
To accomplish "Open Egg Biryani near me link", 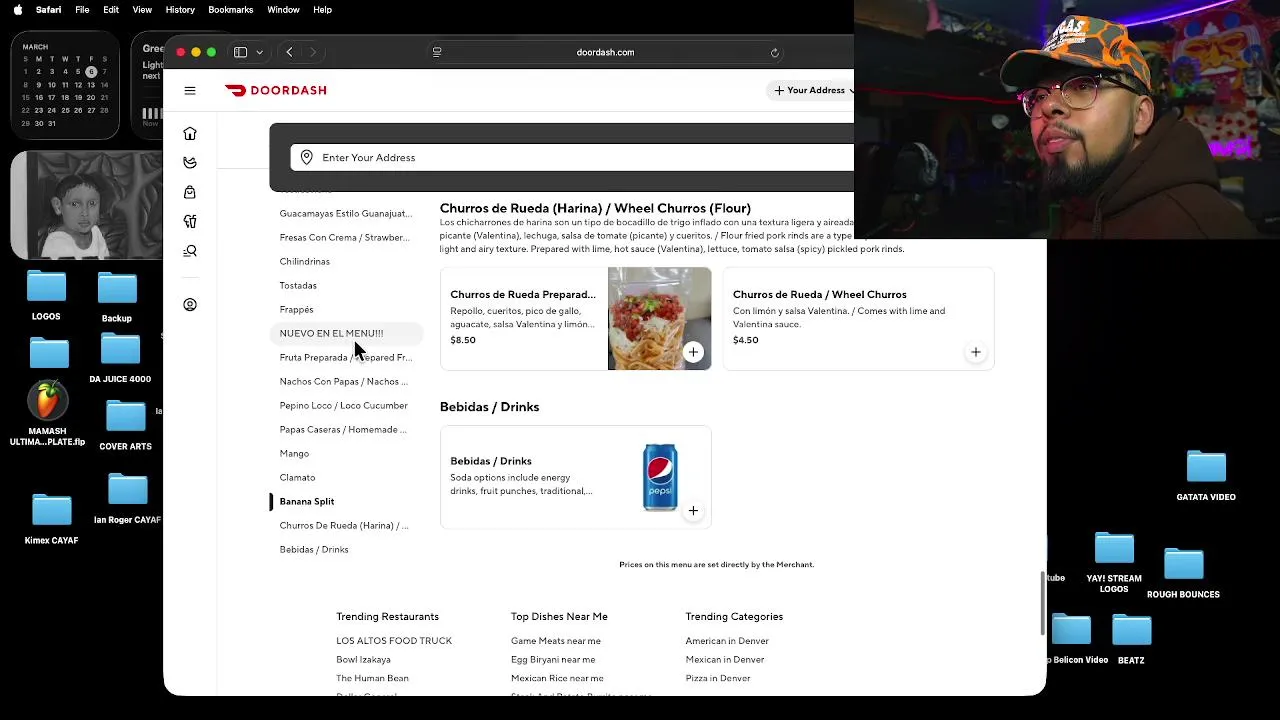I will click(x=553, y=660).
